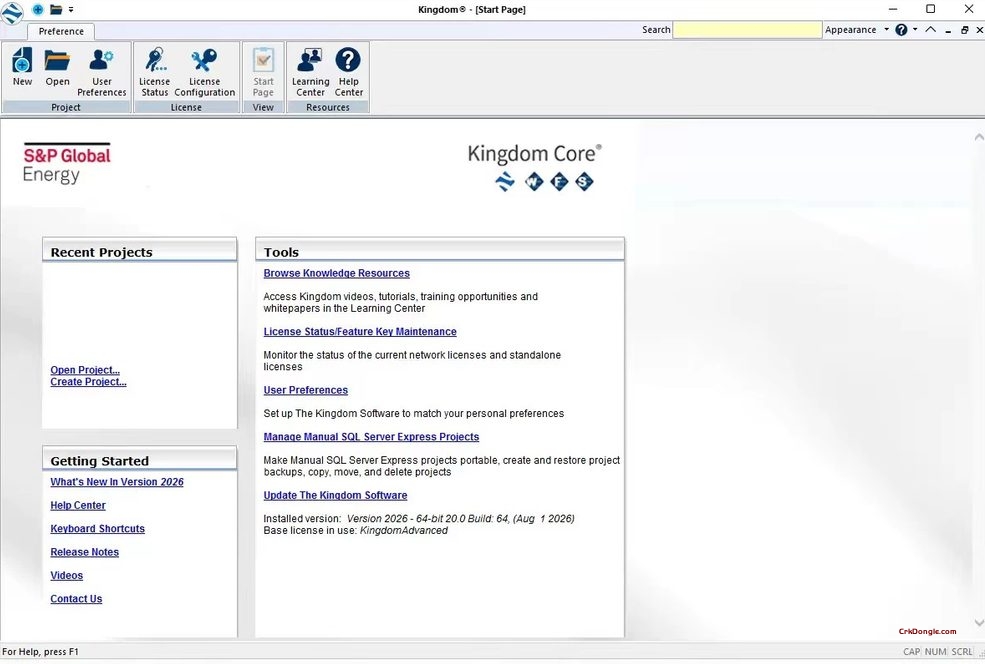Maximize the Kingdom main window
The height and width of the screenshot is (664, 985).
click(x=930, y=9)
